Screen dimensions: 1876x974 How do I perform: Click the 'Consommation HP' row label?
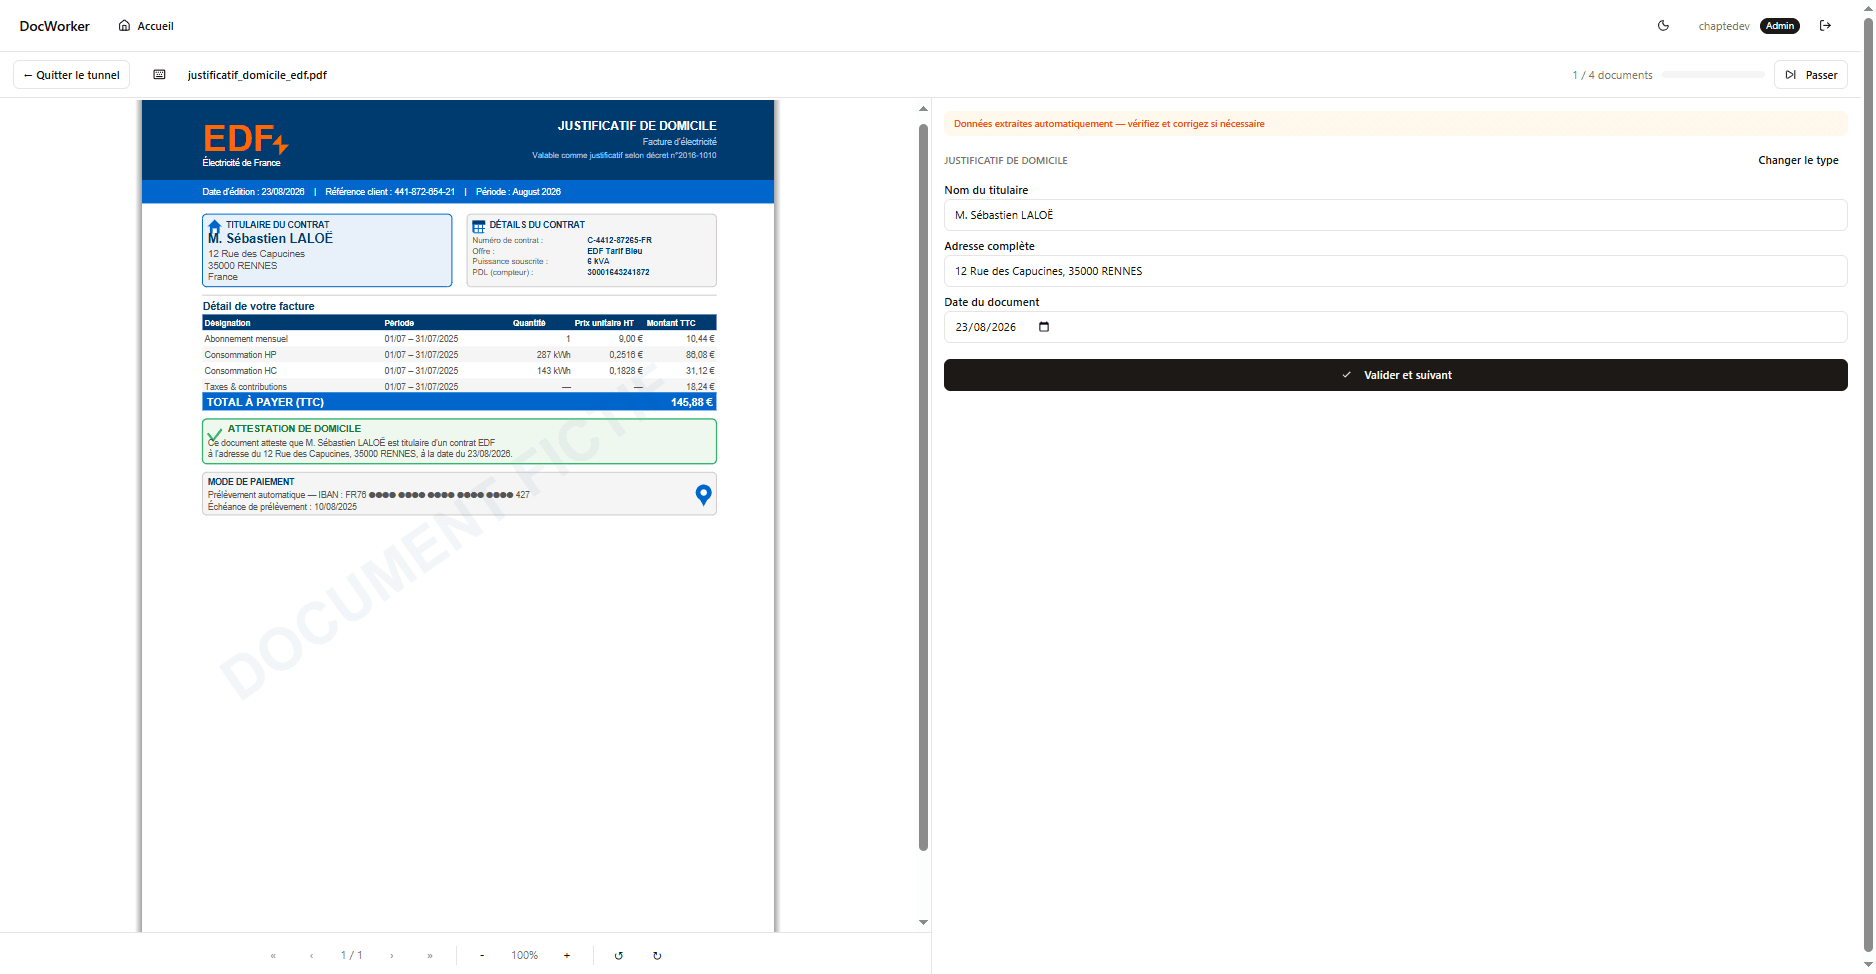pos(241,355)
